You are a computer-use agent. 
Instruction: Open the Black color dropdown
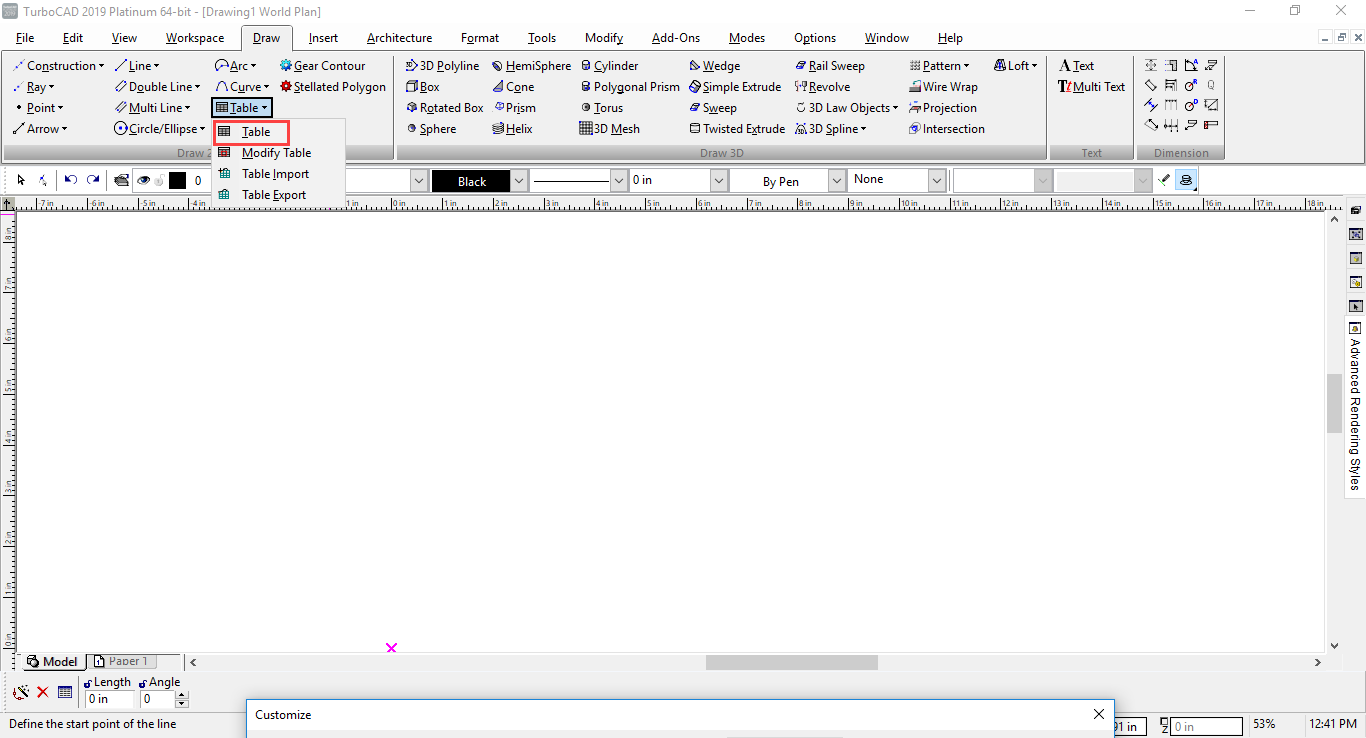point(518,181)
